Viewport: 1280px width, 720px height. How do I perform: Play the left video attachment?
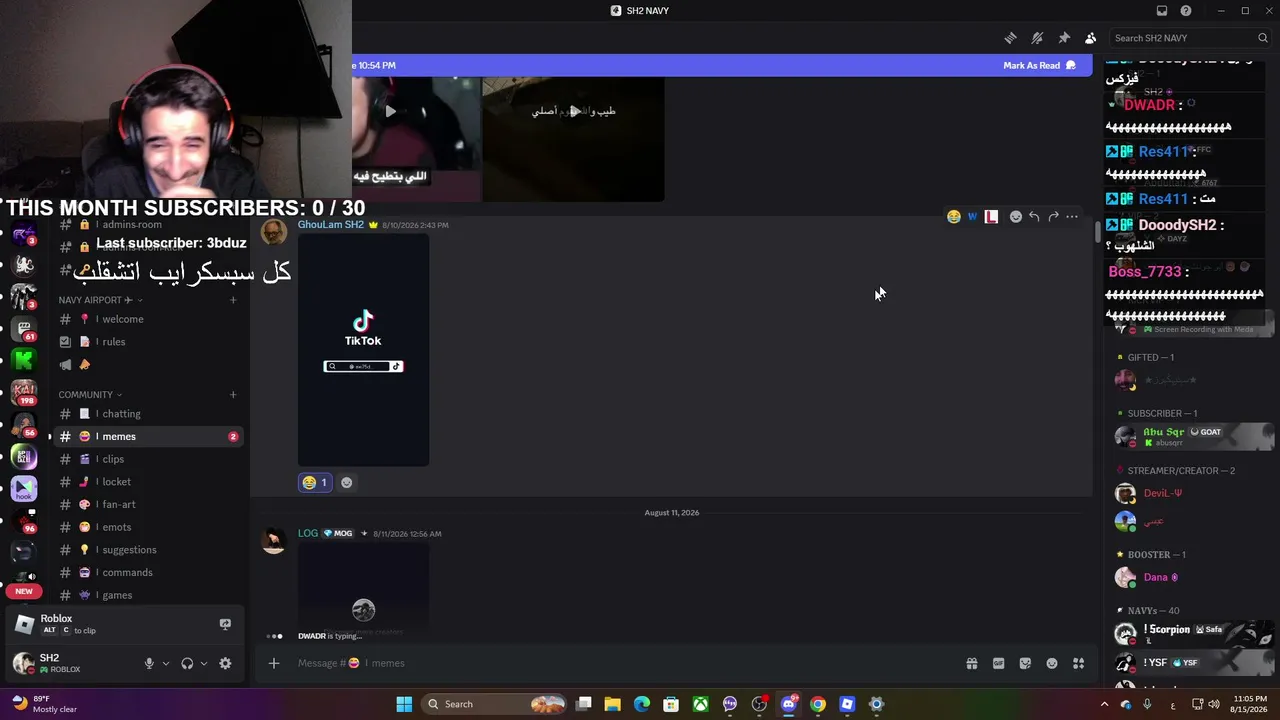390,111
